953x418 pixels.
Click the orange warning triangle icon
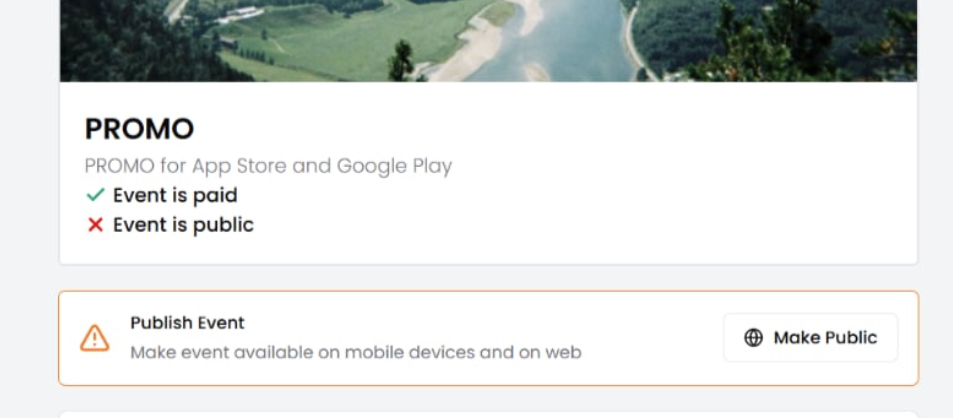click(x=95, y=338)
